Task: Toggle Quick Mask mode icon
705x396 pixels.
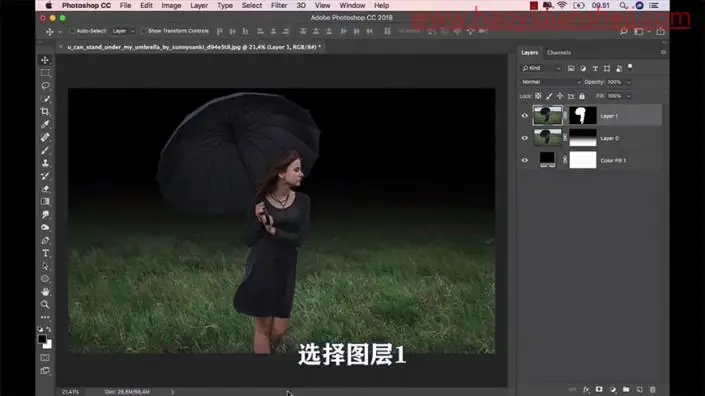Action: click(45, 358)
